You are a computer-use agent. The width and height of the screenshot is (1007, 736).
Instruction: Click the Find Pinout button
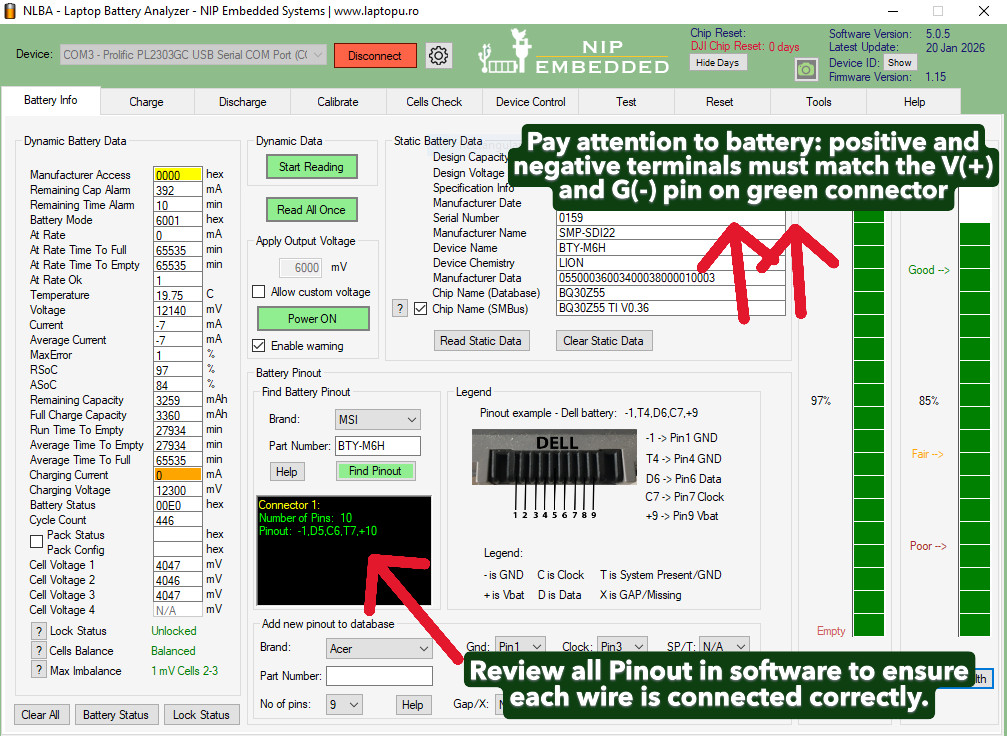coord(375,471)
